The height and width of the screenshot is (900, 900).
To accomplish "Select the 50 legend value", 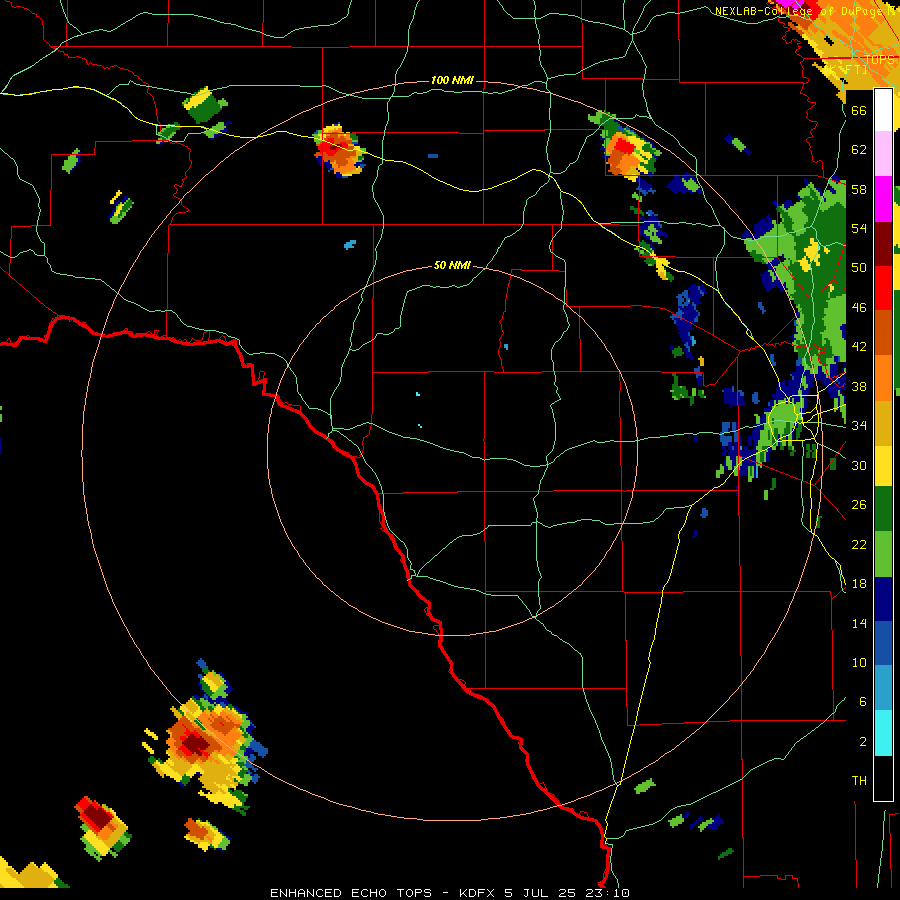I will tap(859, 268).
